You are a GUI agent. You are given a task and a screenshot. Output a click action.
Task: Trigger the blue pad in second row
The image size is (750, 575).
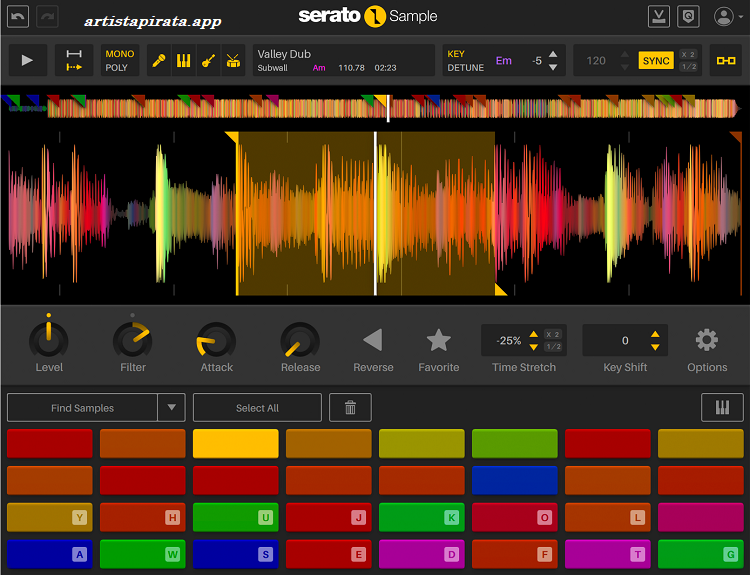click(515, 480)
